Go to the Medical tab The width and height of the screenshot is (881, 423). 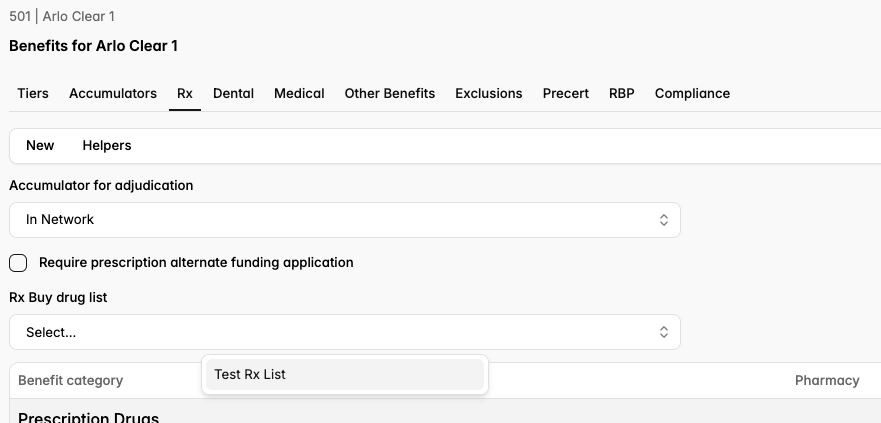[299, 93]
